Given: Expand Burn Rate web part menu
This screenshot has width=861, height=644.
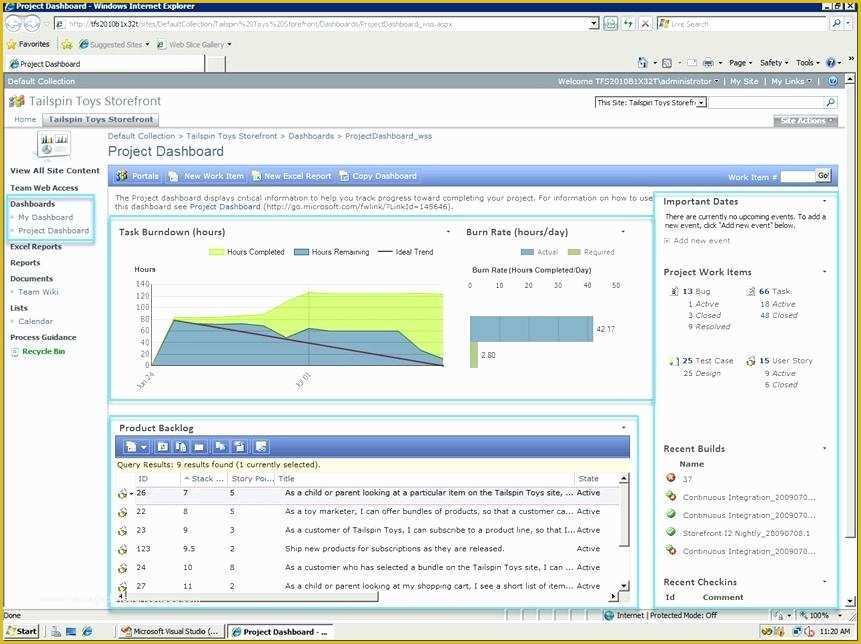Looking at the screenshot, I should [x=623, y=232].
